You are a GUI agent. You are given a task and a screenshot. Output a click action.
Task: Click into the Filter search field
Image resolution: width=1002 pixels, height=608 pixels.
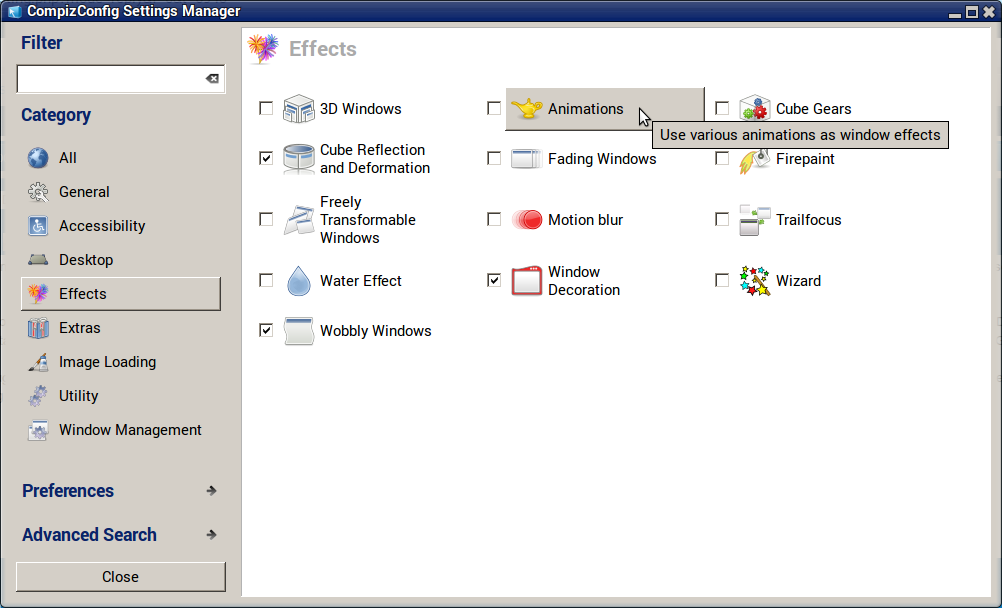click(x=108, y=79)
